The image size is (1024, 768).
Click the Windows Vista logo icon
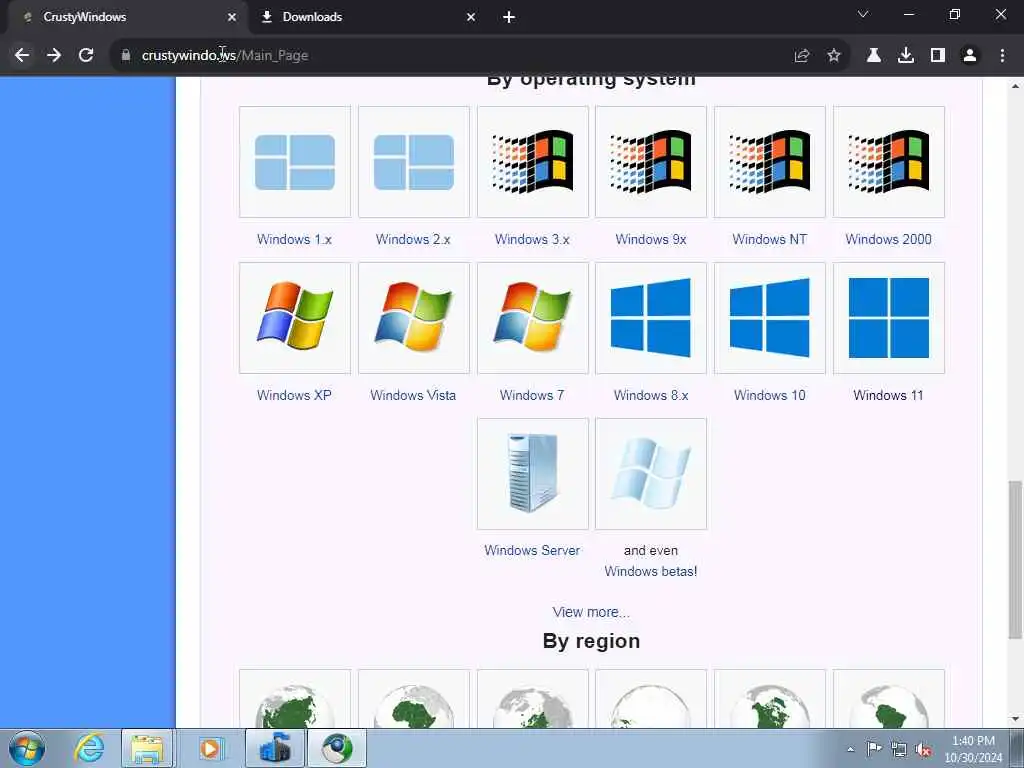click(x=413, y=318)
